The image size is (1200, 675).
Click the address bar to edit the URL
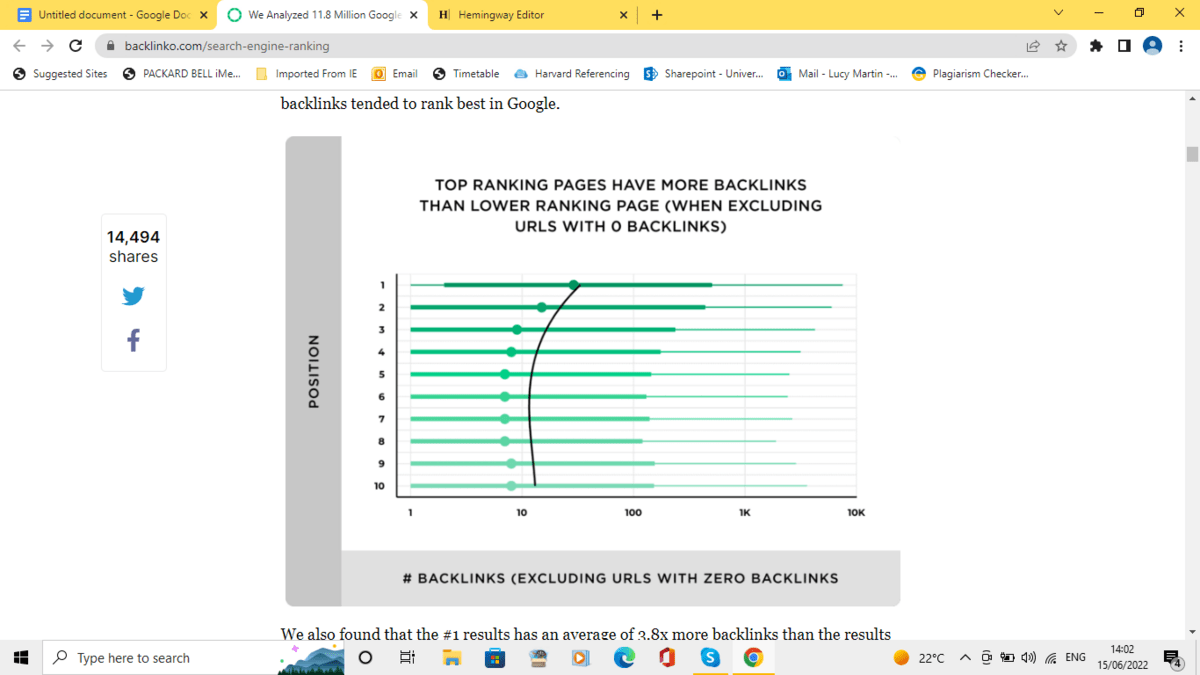click(x=400, y=46)
